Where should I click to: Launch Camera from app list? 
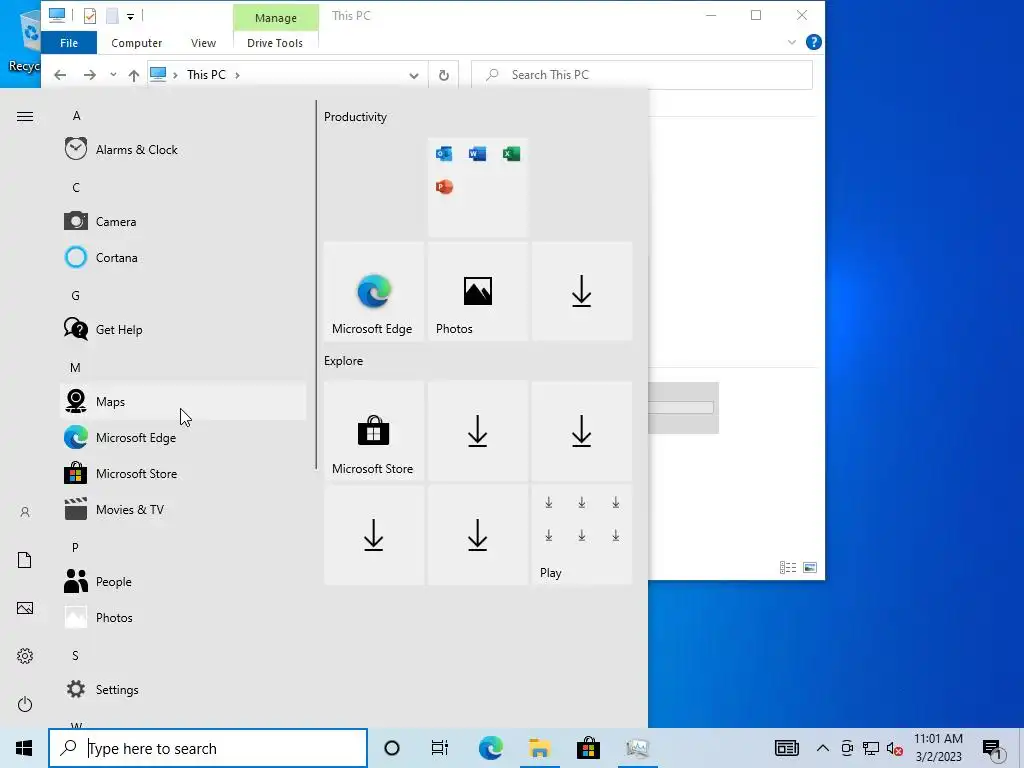point(183,221)
